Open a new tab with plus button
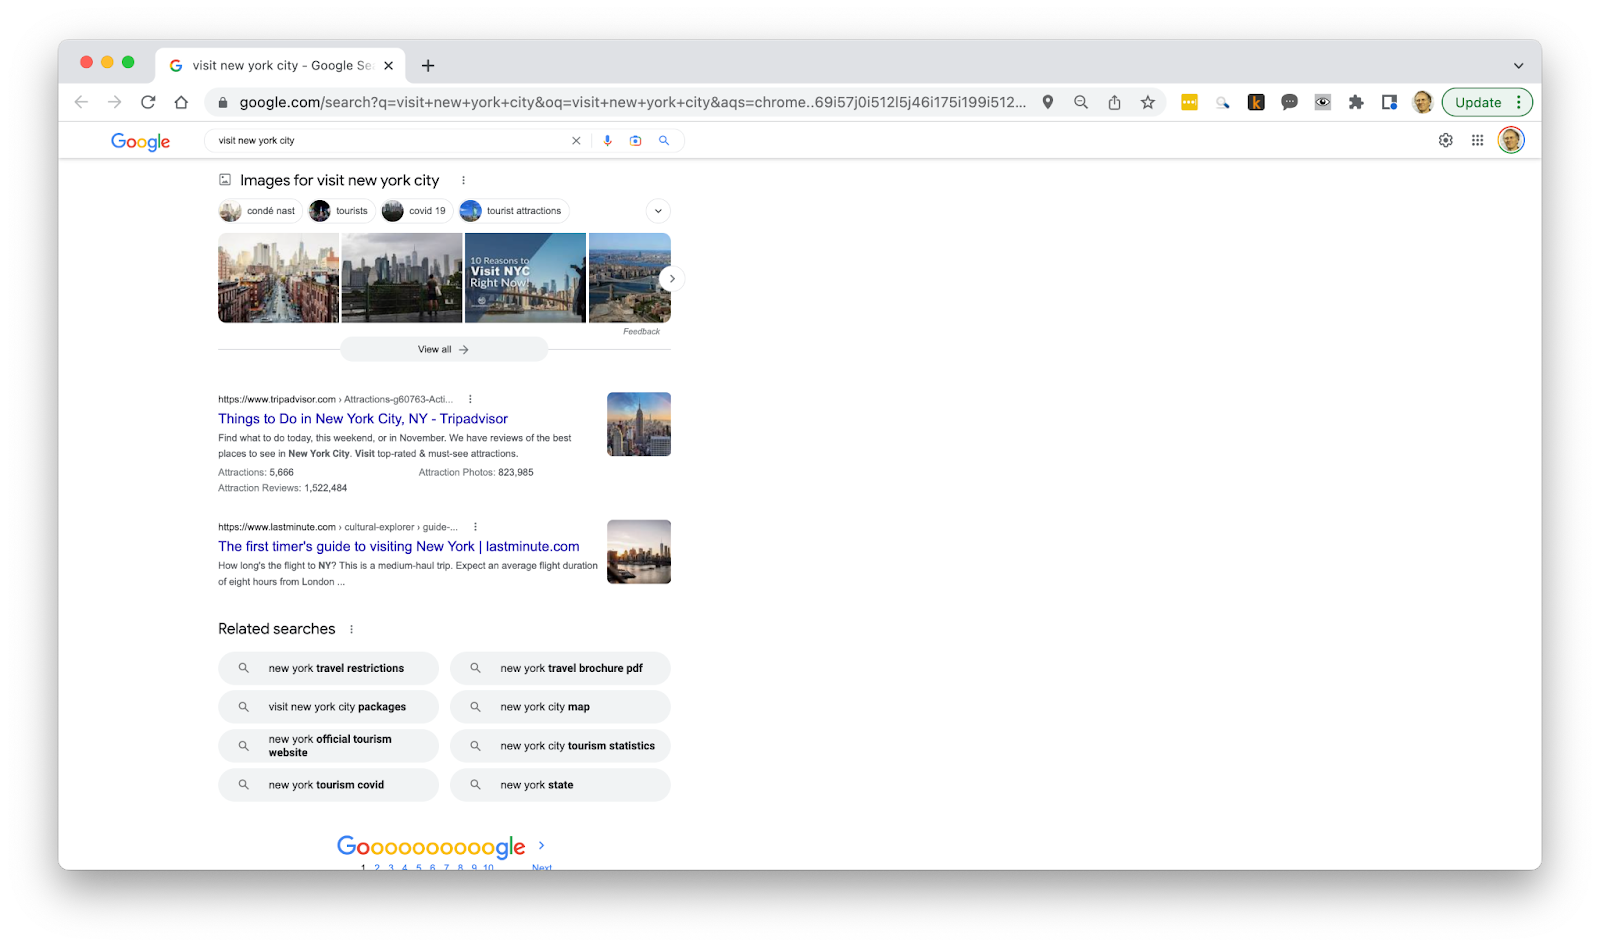 click(428, 66)
